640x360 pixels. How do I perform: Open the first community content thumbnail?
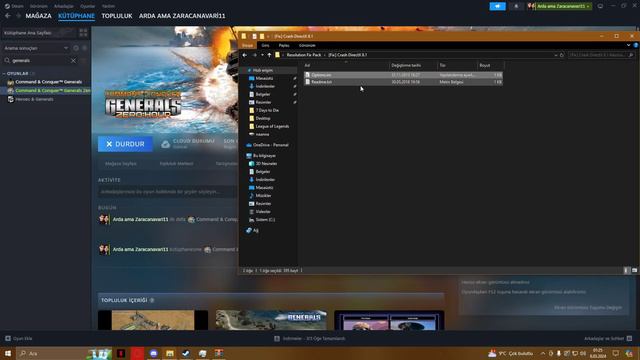153,320
